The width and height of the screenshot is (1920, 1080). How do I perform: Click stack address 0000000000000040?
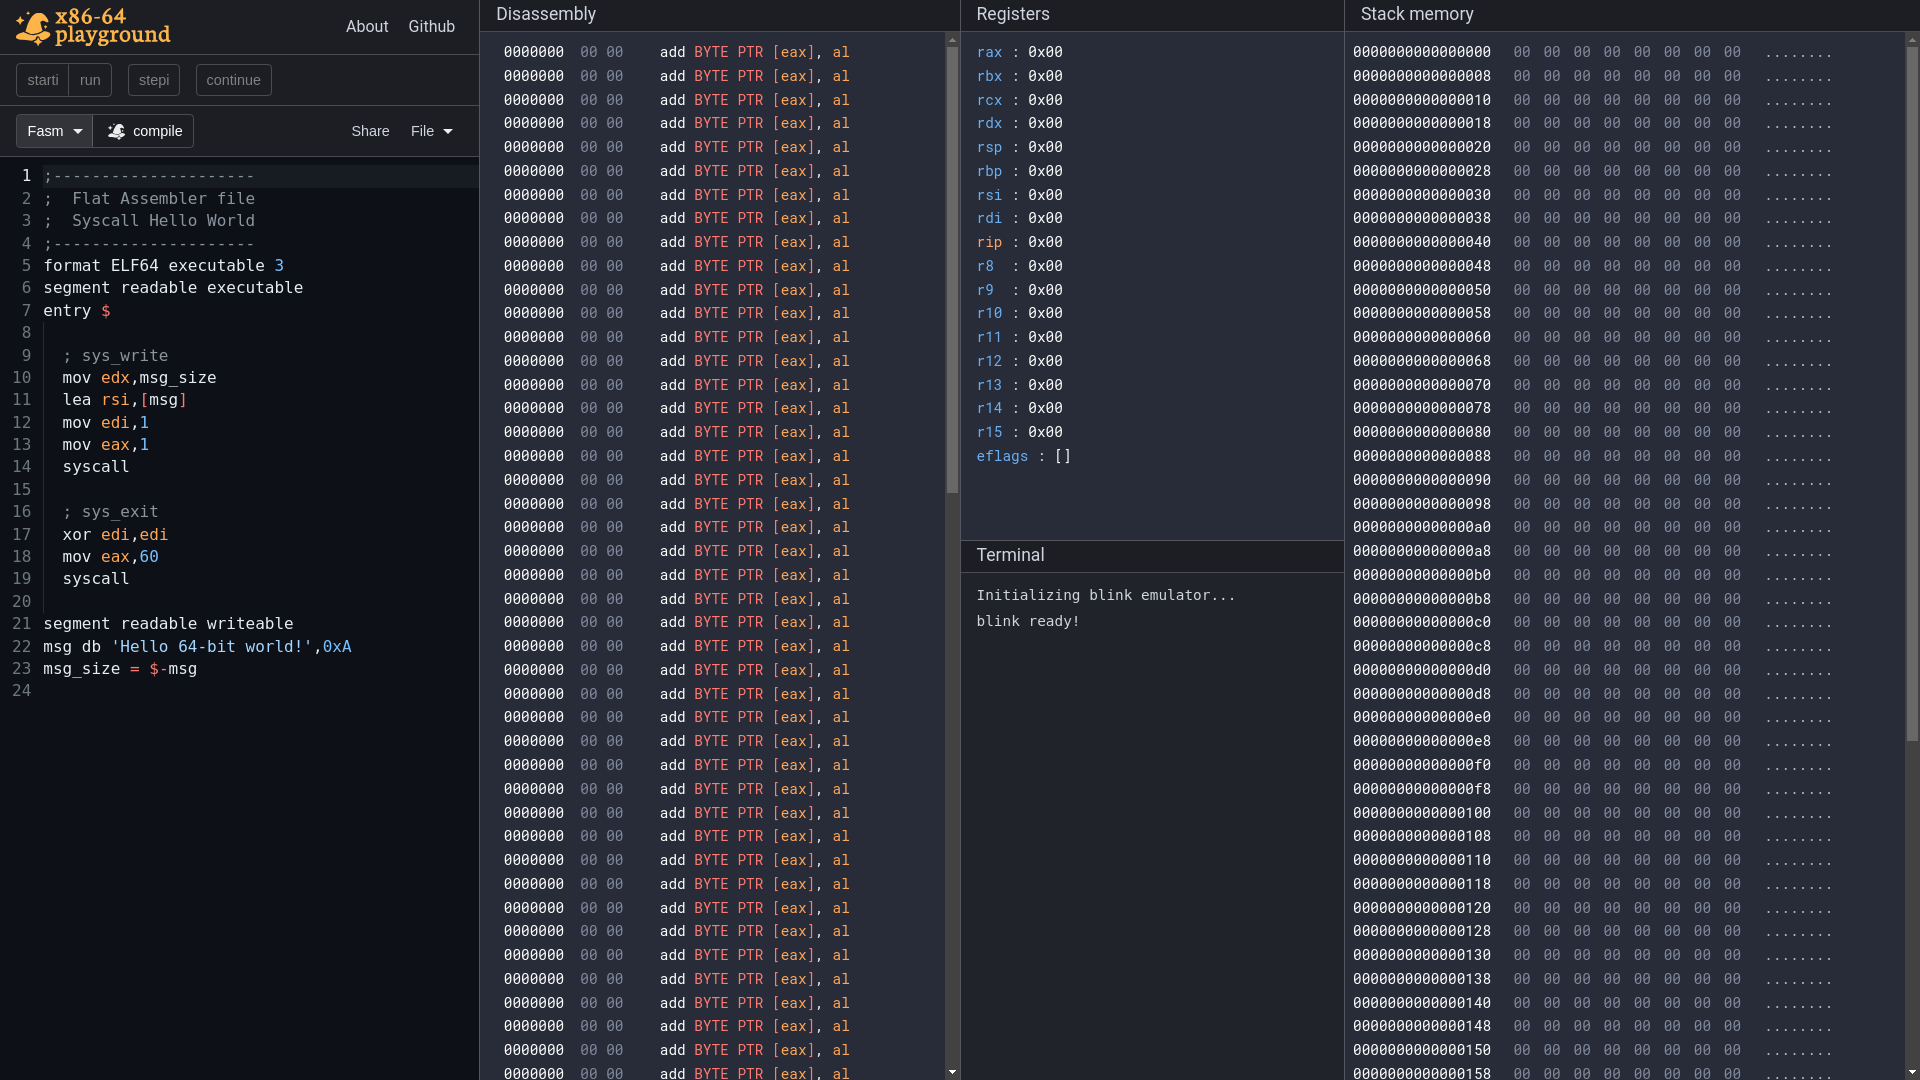point(1421,242)
